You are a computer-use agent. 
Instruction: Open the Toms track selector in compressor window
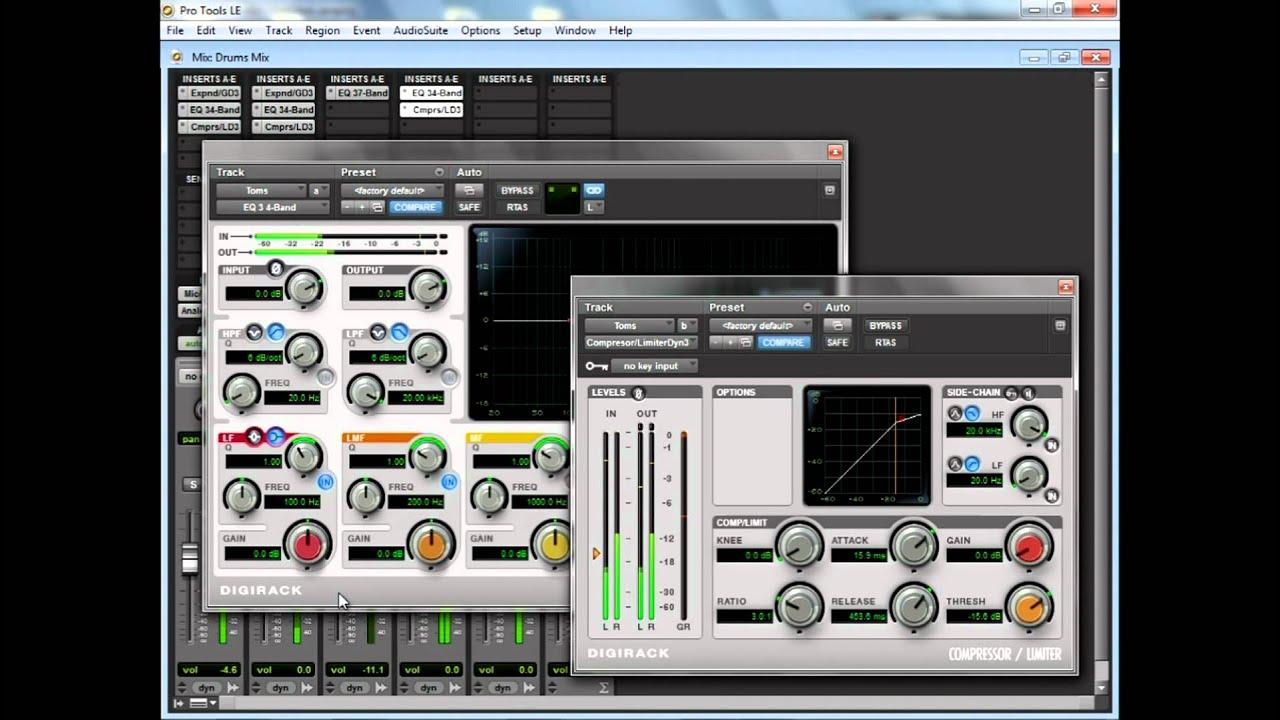click(x=629, y=325)
